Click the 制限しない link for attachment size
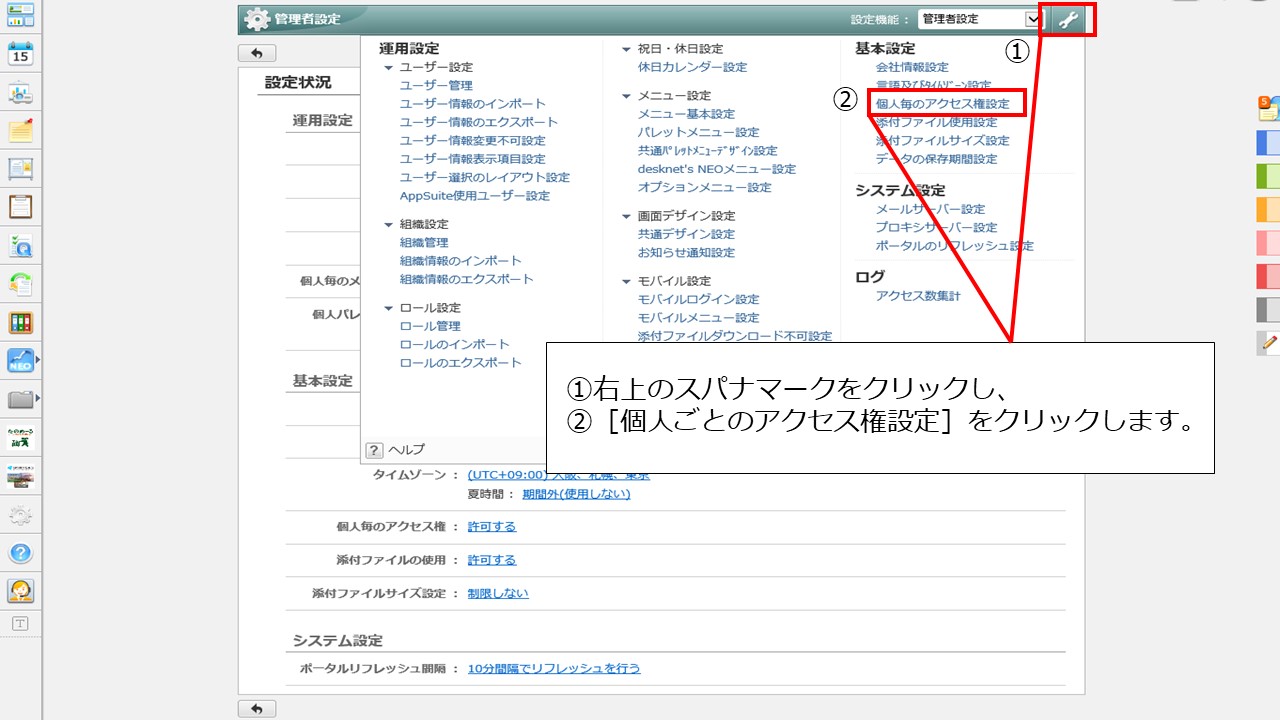This screenshot has height=720, width=1280. tap(498, 593)
